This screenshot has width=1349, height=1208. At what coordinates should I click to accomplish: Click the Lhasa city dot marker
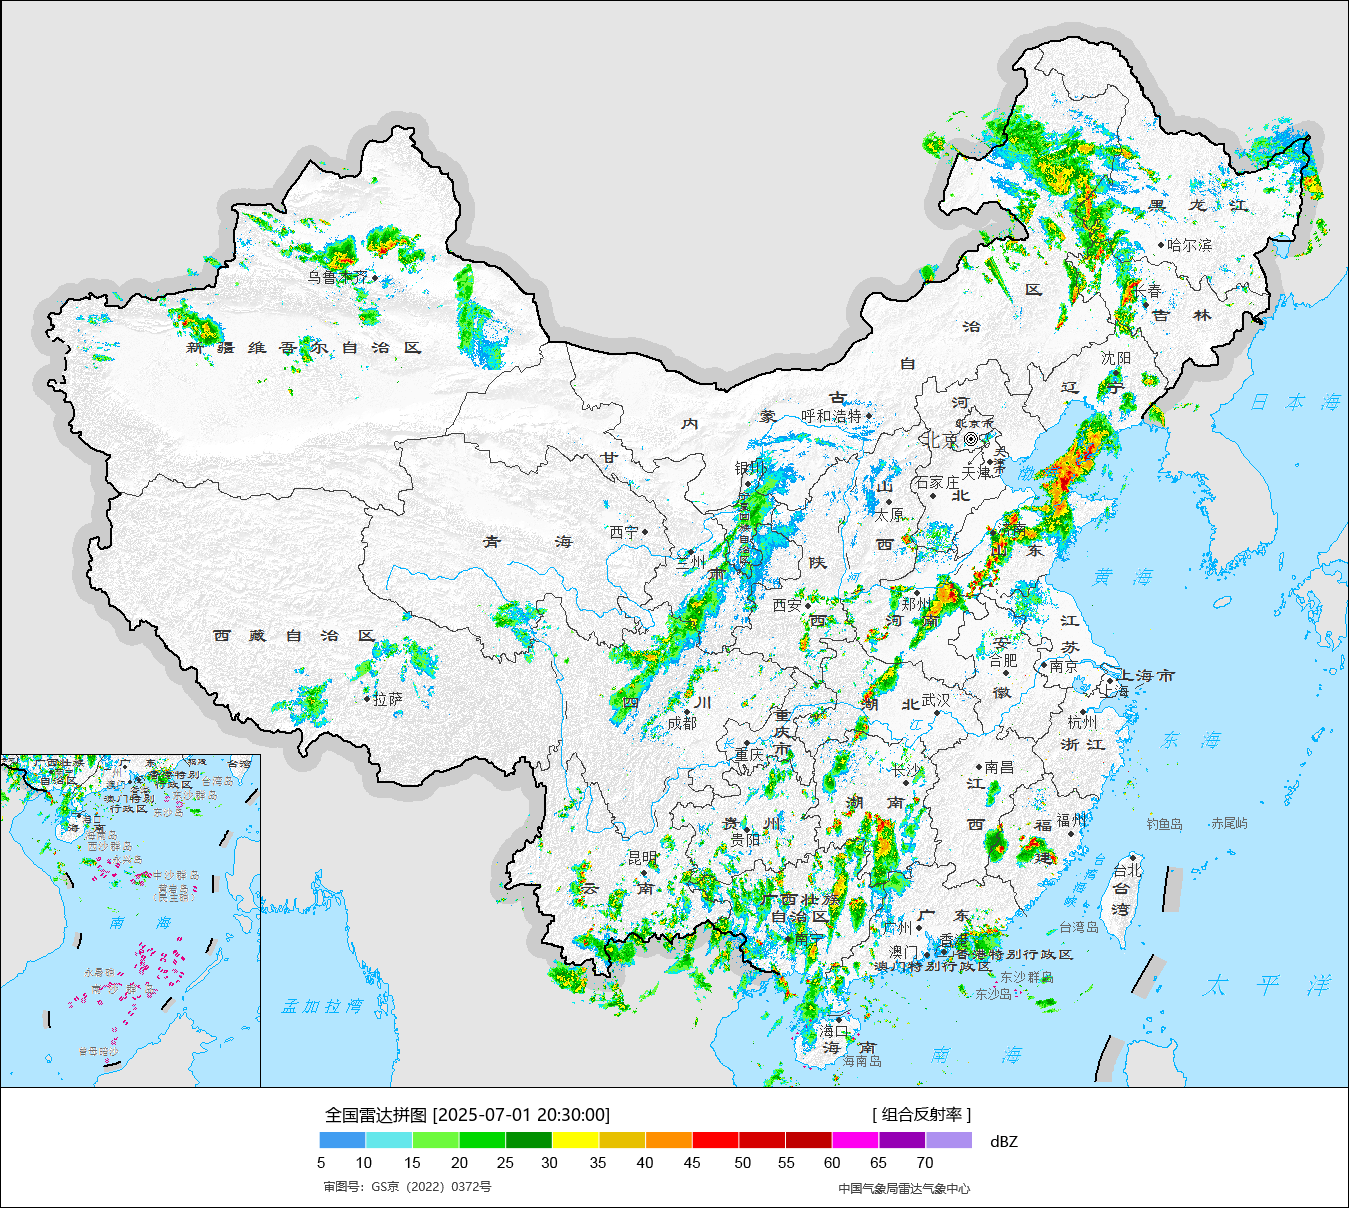367,699
